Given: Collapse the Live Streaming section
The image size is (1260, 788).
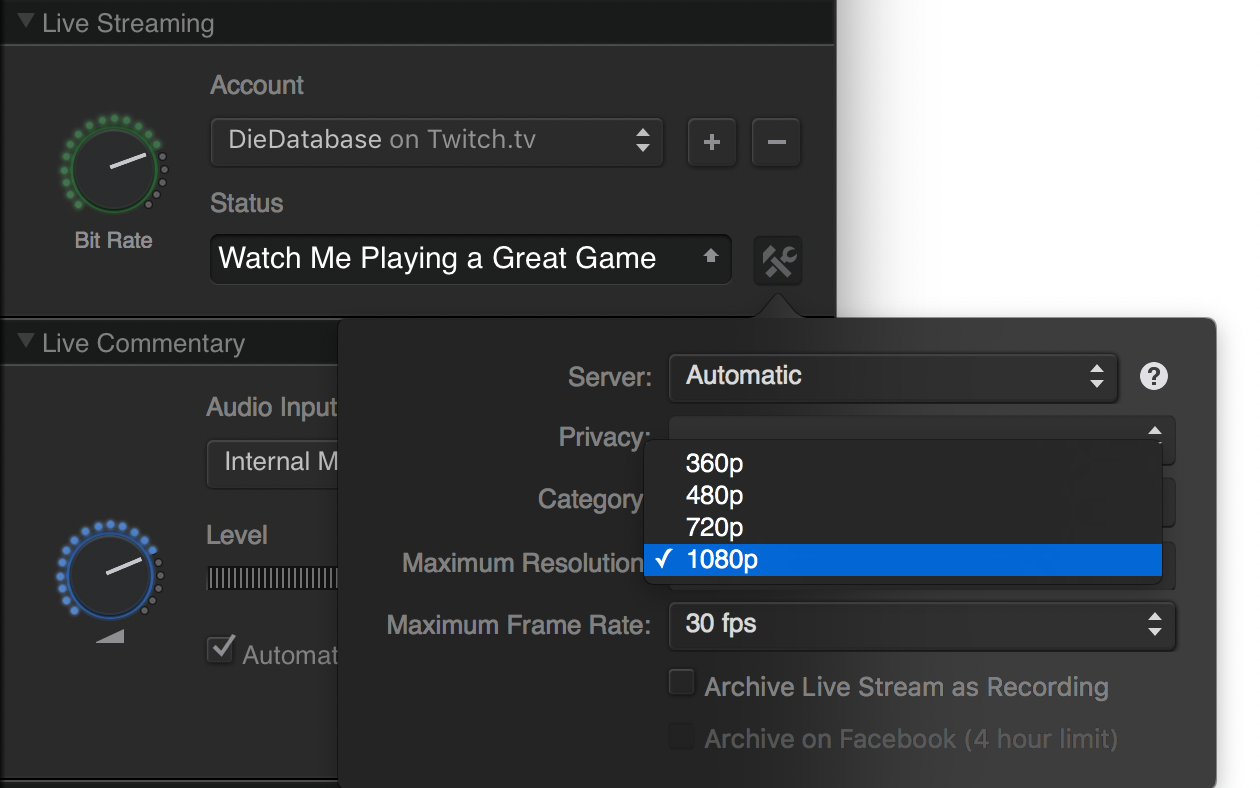Looking at the screenshot, I should pyautogui.click(x=26, y=22).
